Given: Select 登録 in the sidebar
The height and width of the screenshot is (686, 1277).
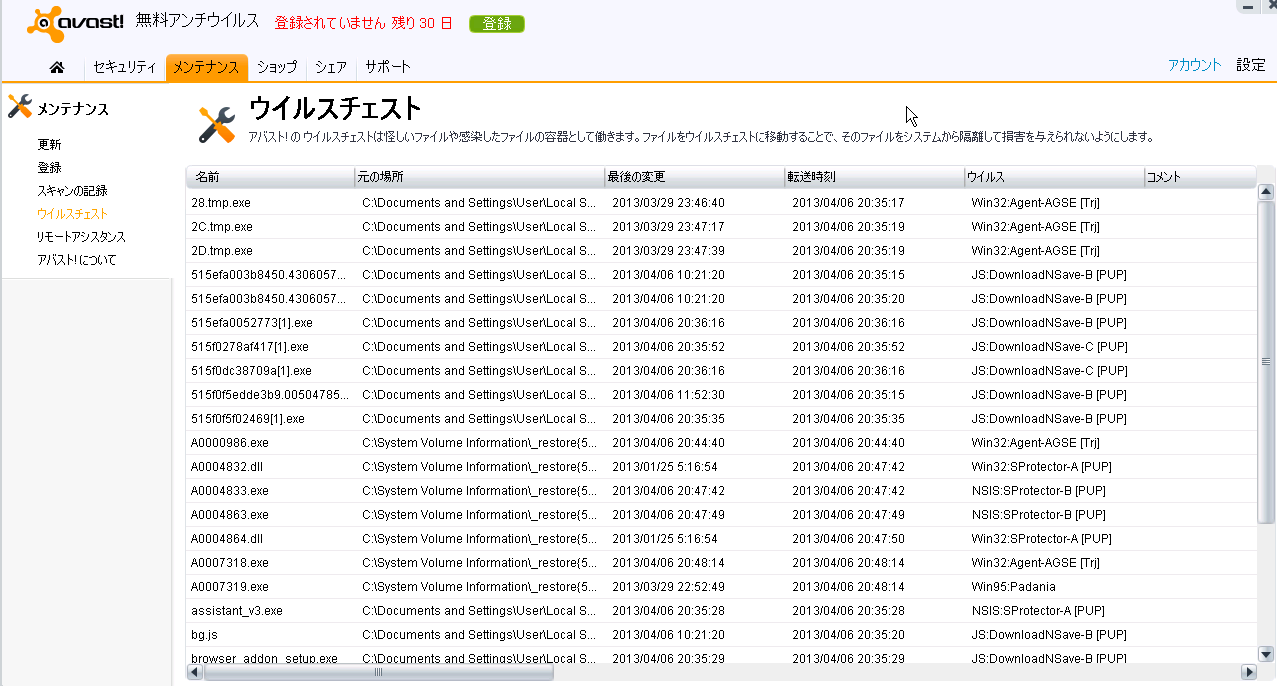Looking at the screenshot, I should click(49, 167).
